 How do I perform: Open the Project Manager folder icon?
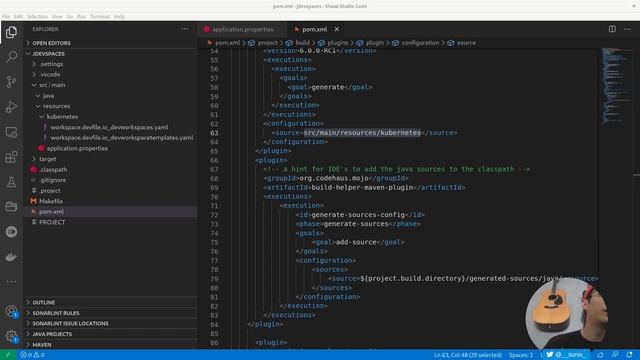pyautogui.click(x=11, y=207)
